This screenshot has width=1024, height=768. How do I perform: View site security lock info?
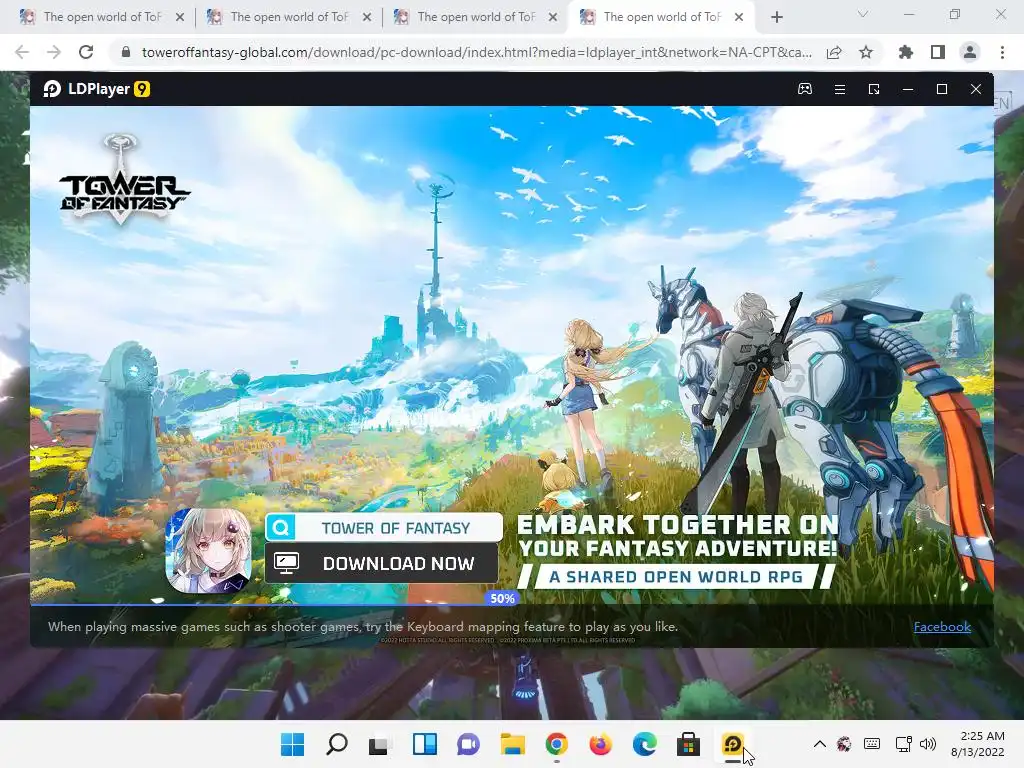pyautogui.click(x=126, y=52)
